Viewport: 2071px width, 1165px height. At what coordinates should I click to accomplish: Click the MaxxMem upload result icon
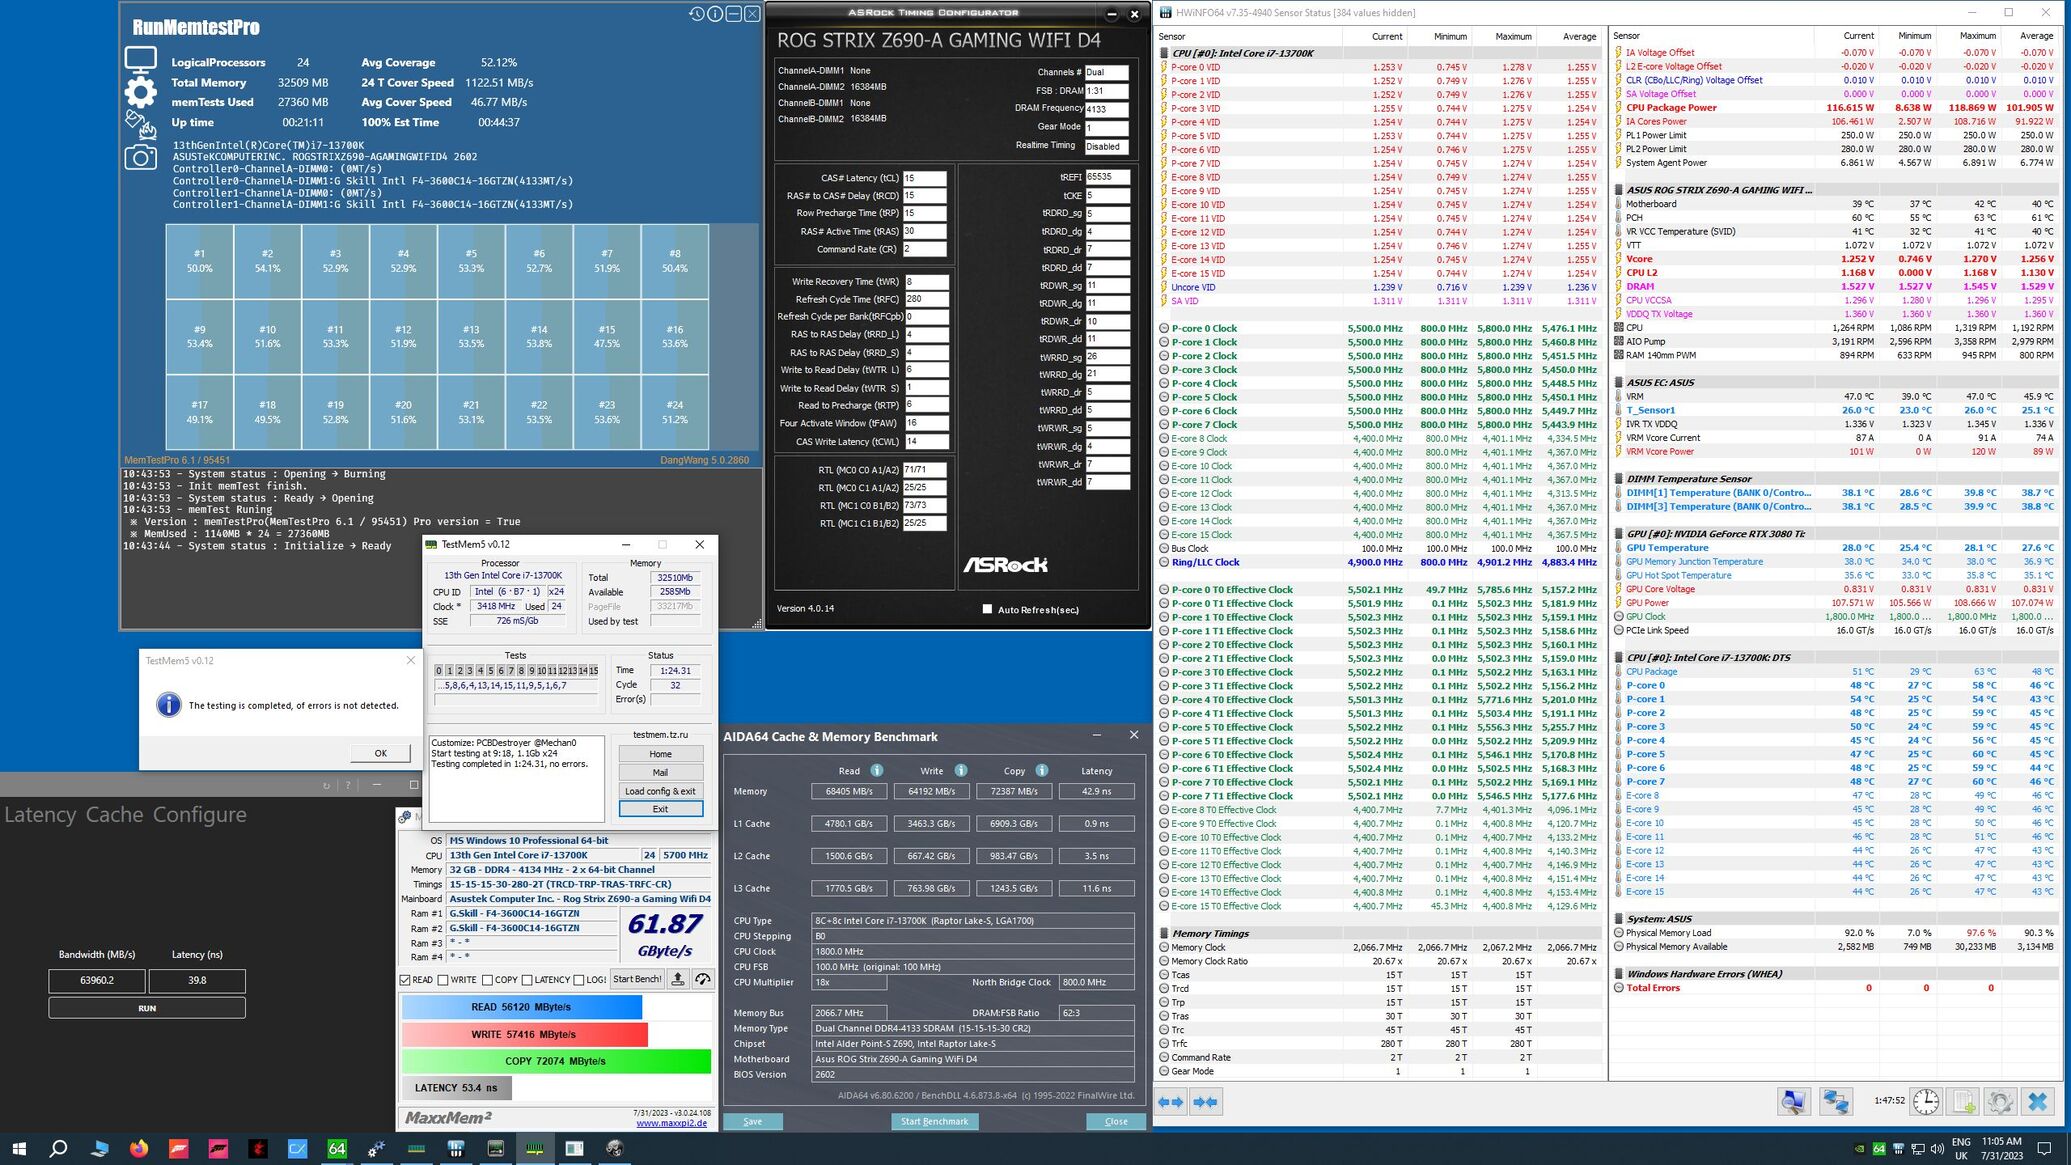678,979
